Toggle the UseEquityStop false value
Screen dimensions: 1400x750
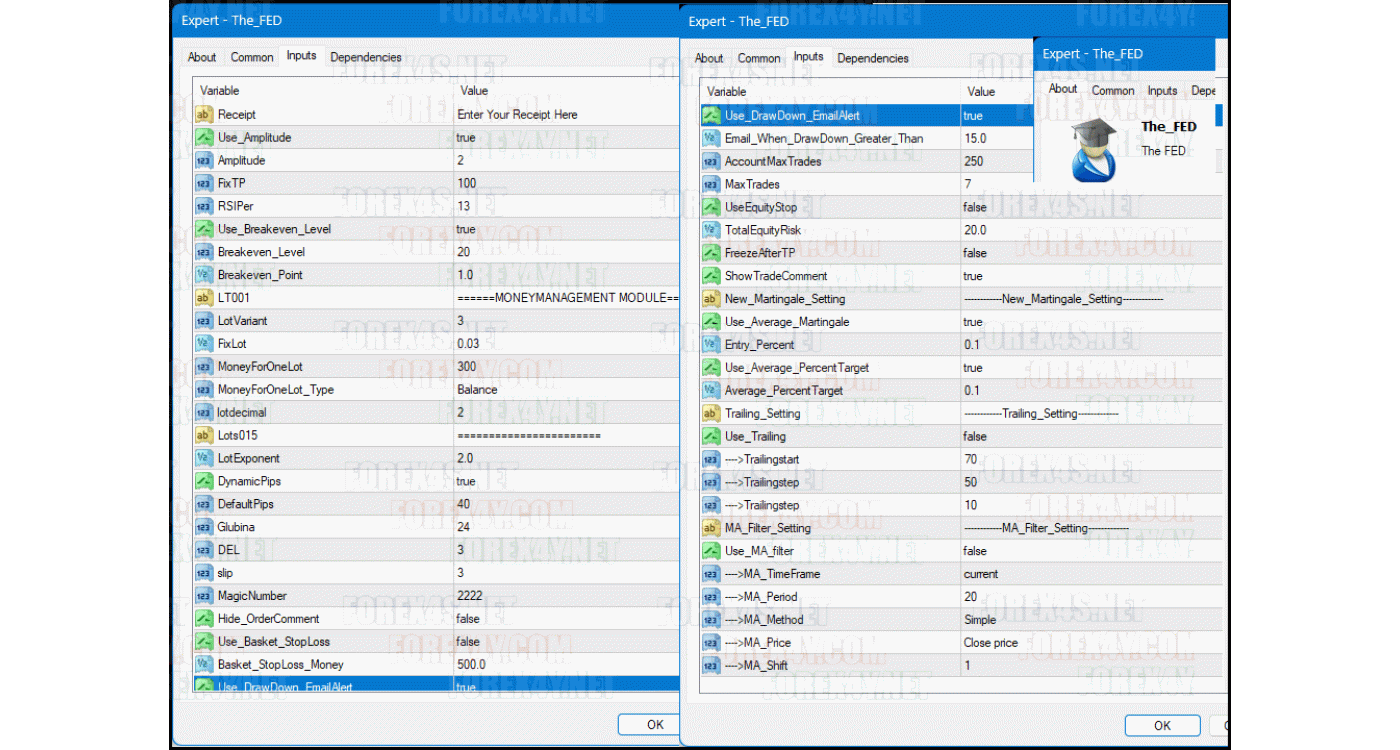pos(974,208)
